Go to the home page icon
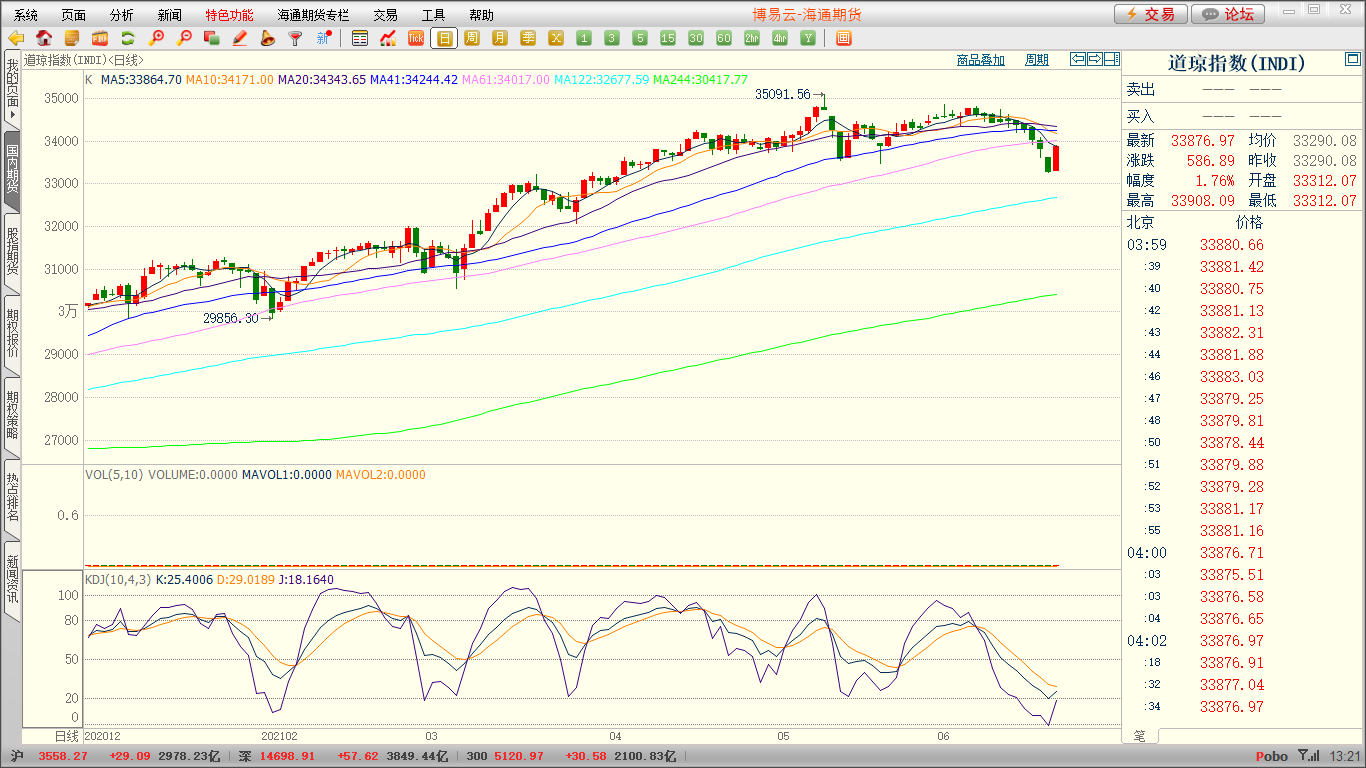This screenshot has height=768, width=1366. click(44, 38)
